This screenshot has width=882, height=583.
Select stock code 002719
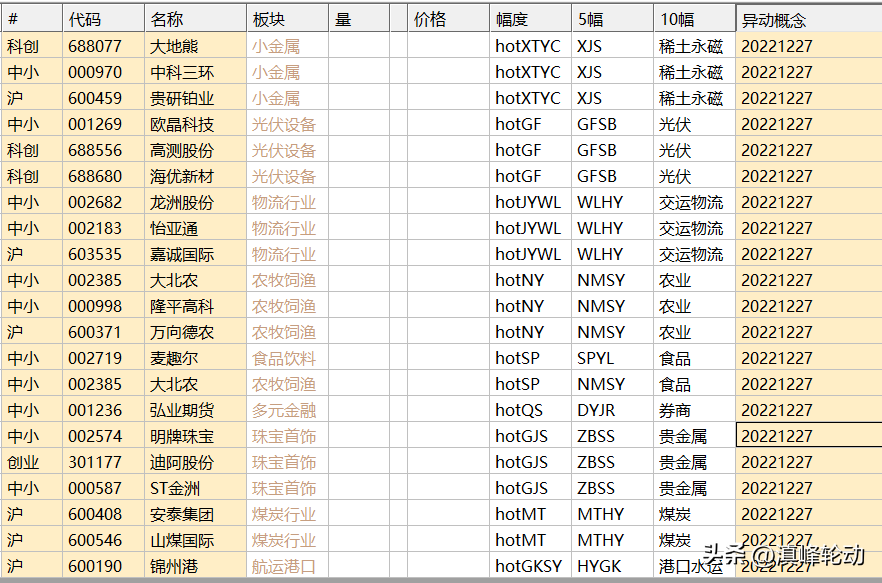tap(104, 358)
